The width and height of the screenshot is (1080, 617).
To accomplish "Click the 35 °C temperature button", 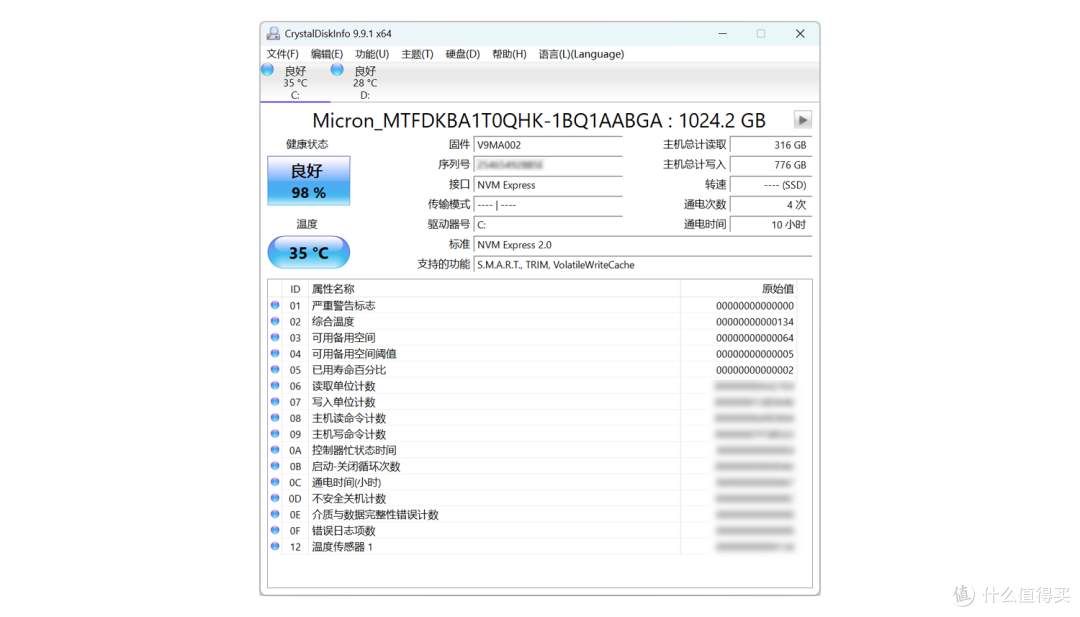I will click(x=309, y=253).
